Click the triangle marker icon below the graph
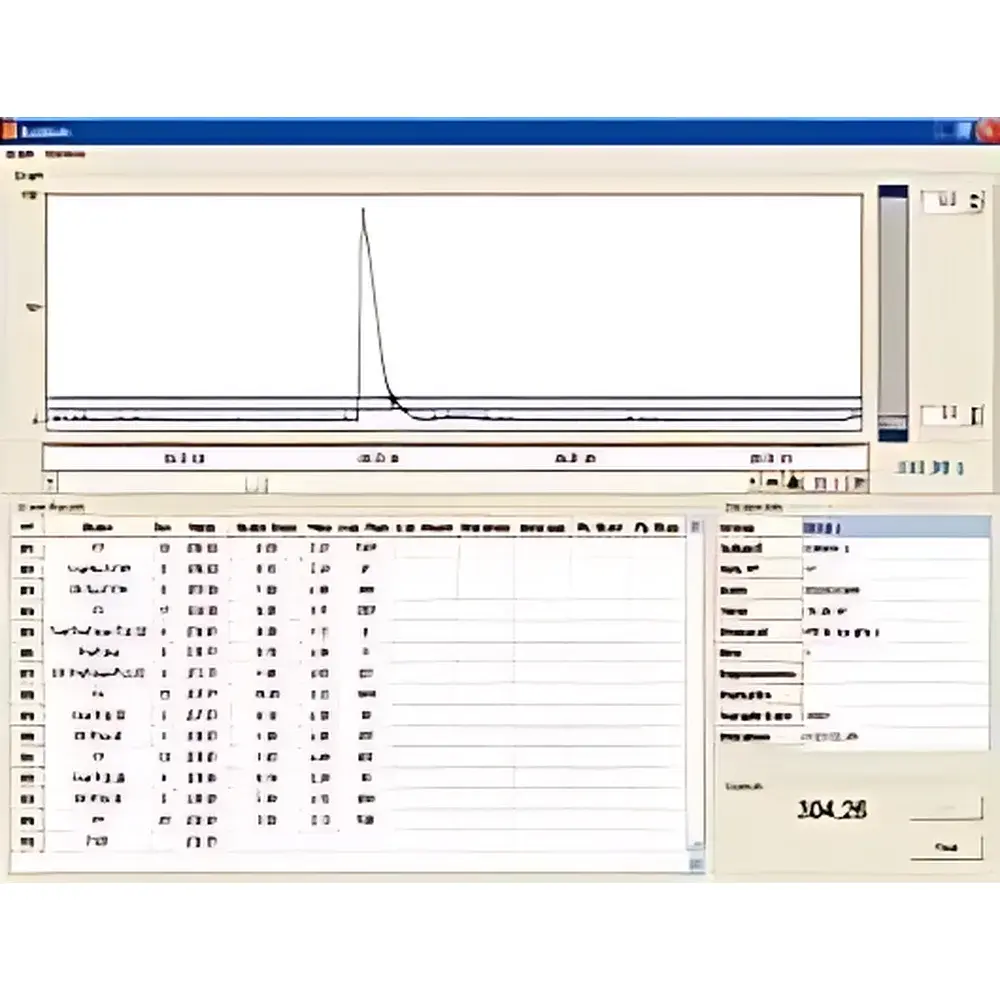The image size is (1000, 1000). coord(792,484)
